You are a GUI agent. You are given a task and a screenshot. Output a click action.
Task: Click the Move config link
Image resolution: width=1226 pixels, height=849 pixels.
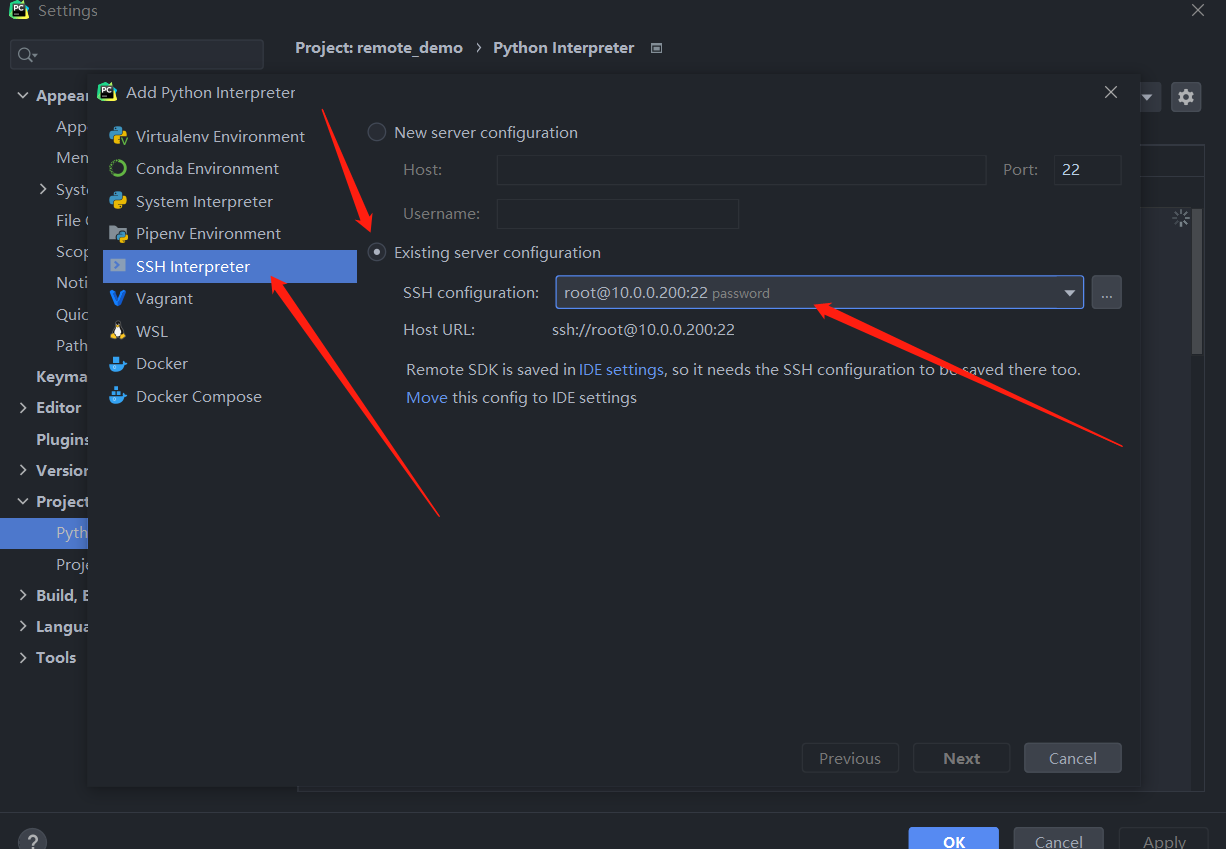[427, 397]
